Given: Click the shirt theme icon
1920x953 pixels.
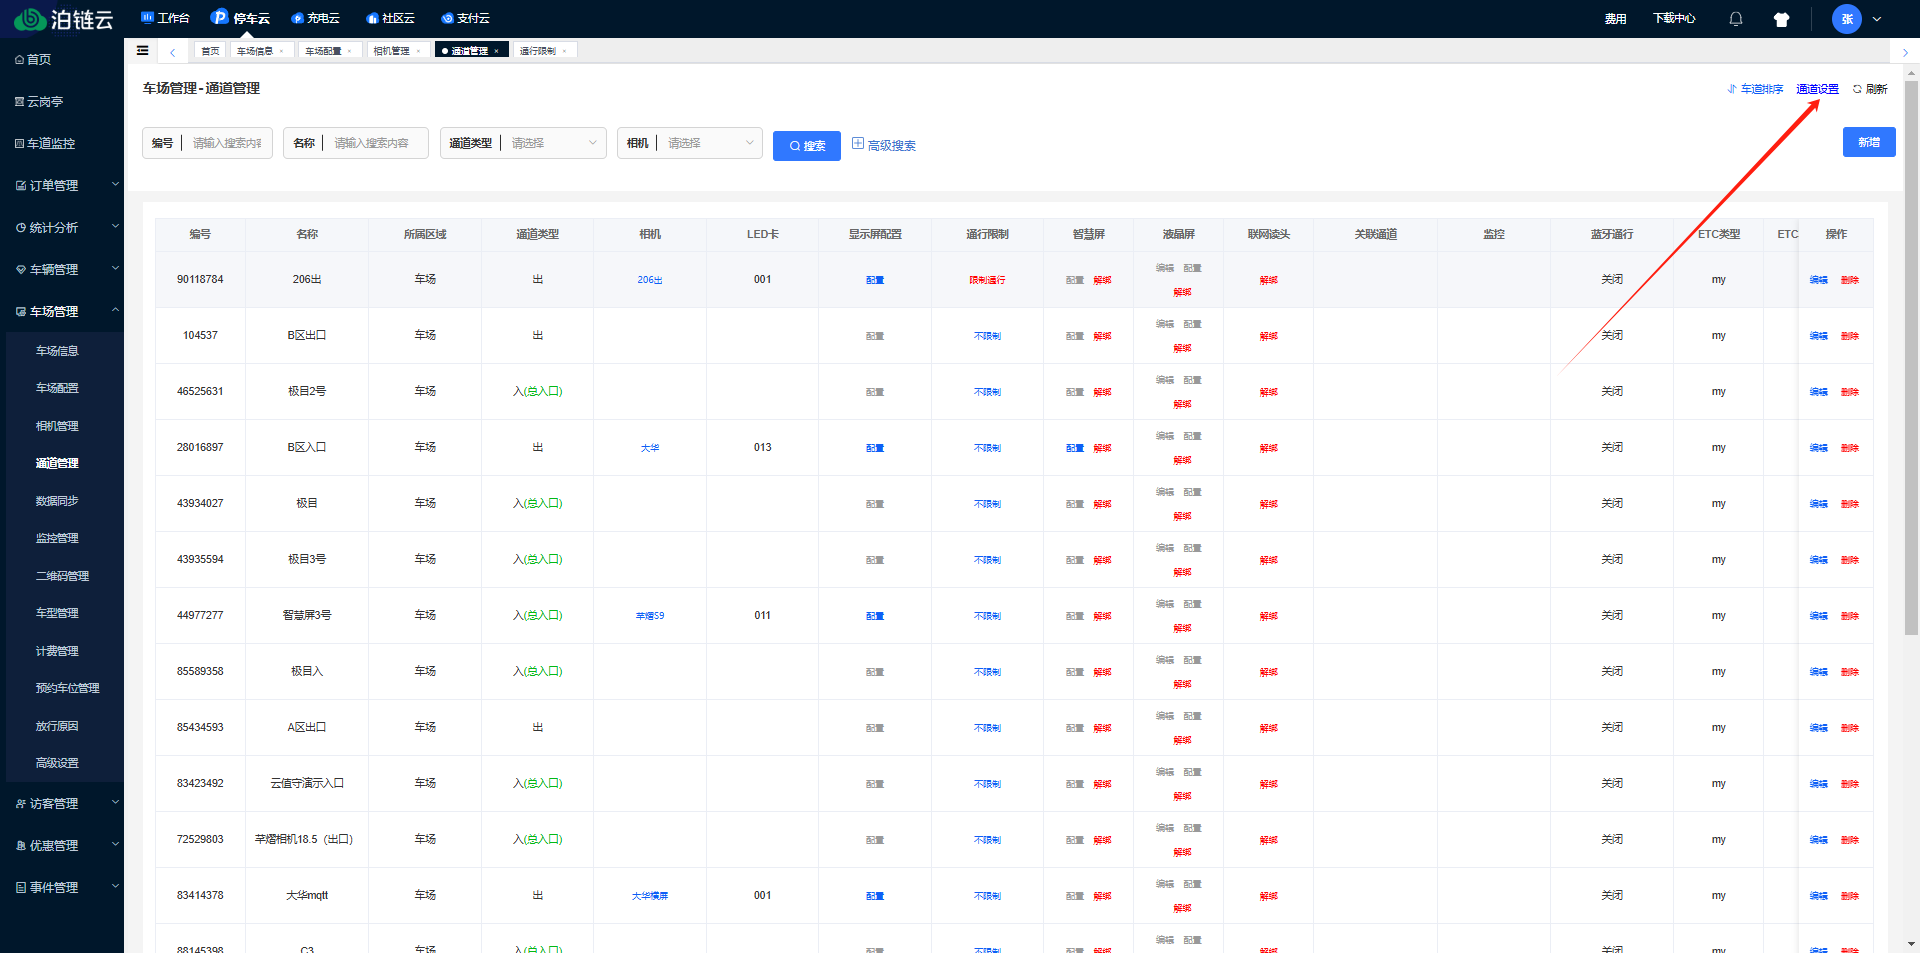Looking at the screenshot, I should (x=1781, y=19).
